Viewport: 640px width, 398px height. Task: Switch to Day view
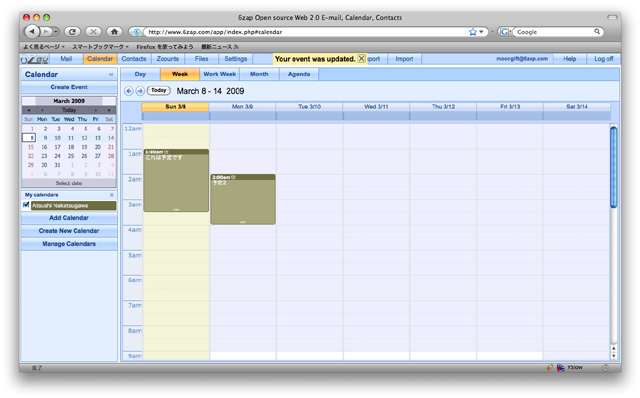(x=140, y=74)
